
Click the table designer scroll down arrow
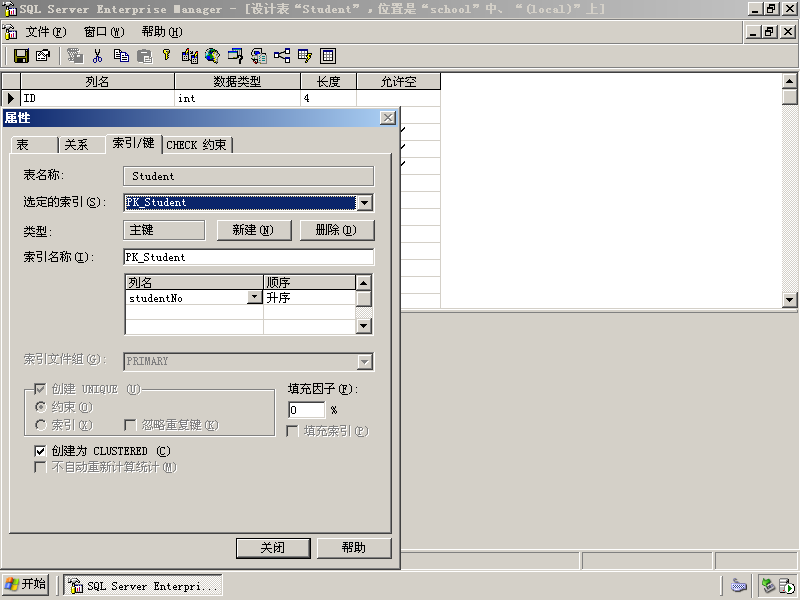coord(789,299)
